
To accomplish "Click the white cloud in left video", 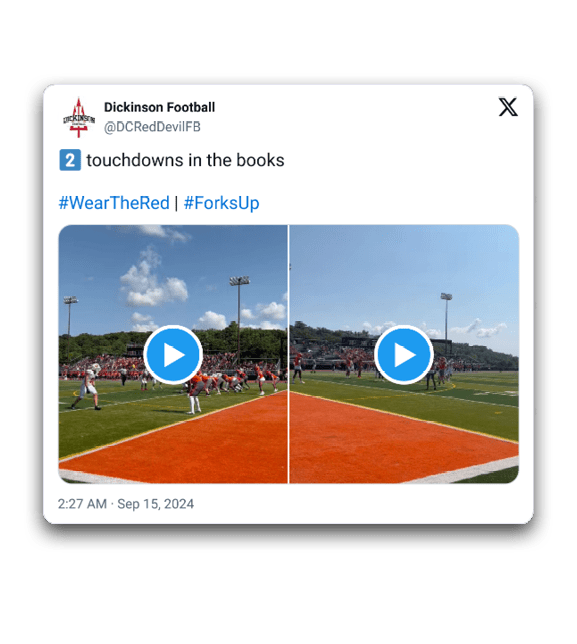I will (x=153, y=283).
